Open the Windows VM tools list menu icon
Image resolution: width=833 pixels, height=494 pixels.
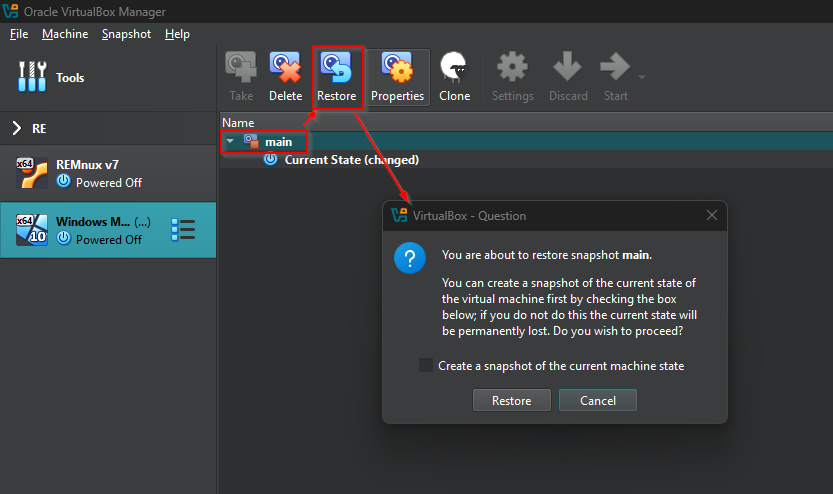click(x=183, y=230)
